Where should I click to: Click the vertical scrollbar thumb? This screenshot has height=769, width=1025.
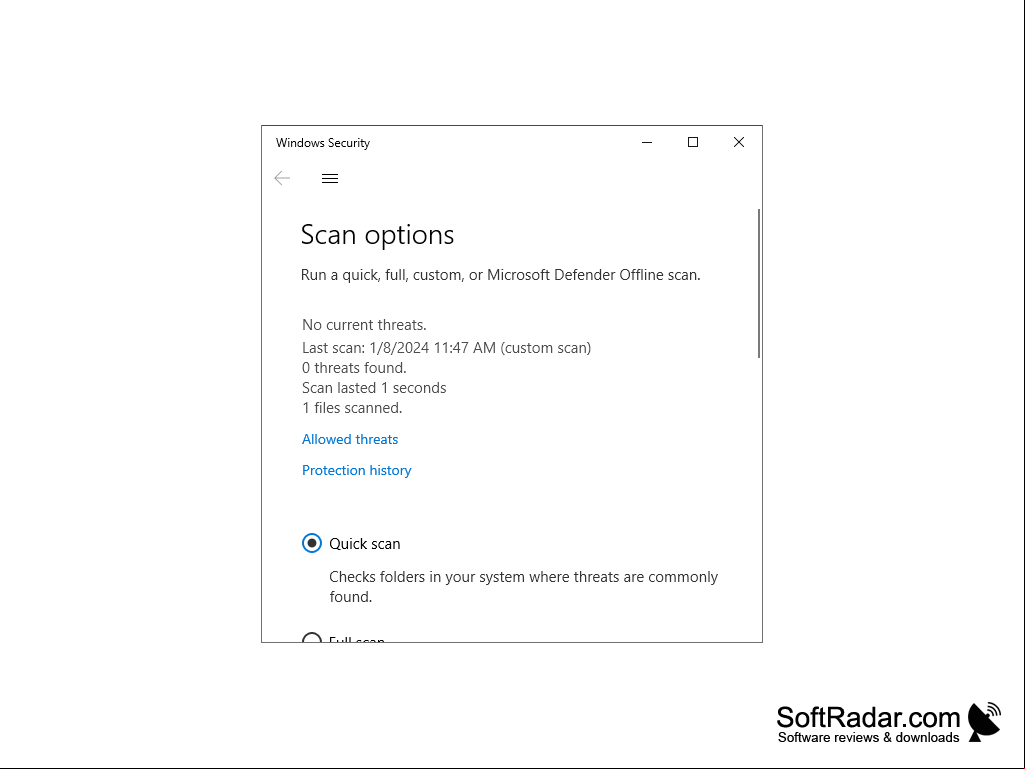tap(759, 283)
